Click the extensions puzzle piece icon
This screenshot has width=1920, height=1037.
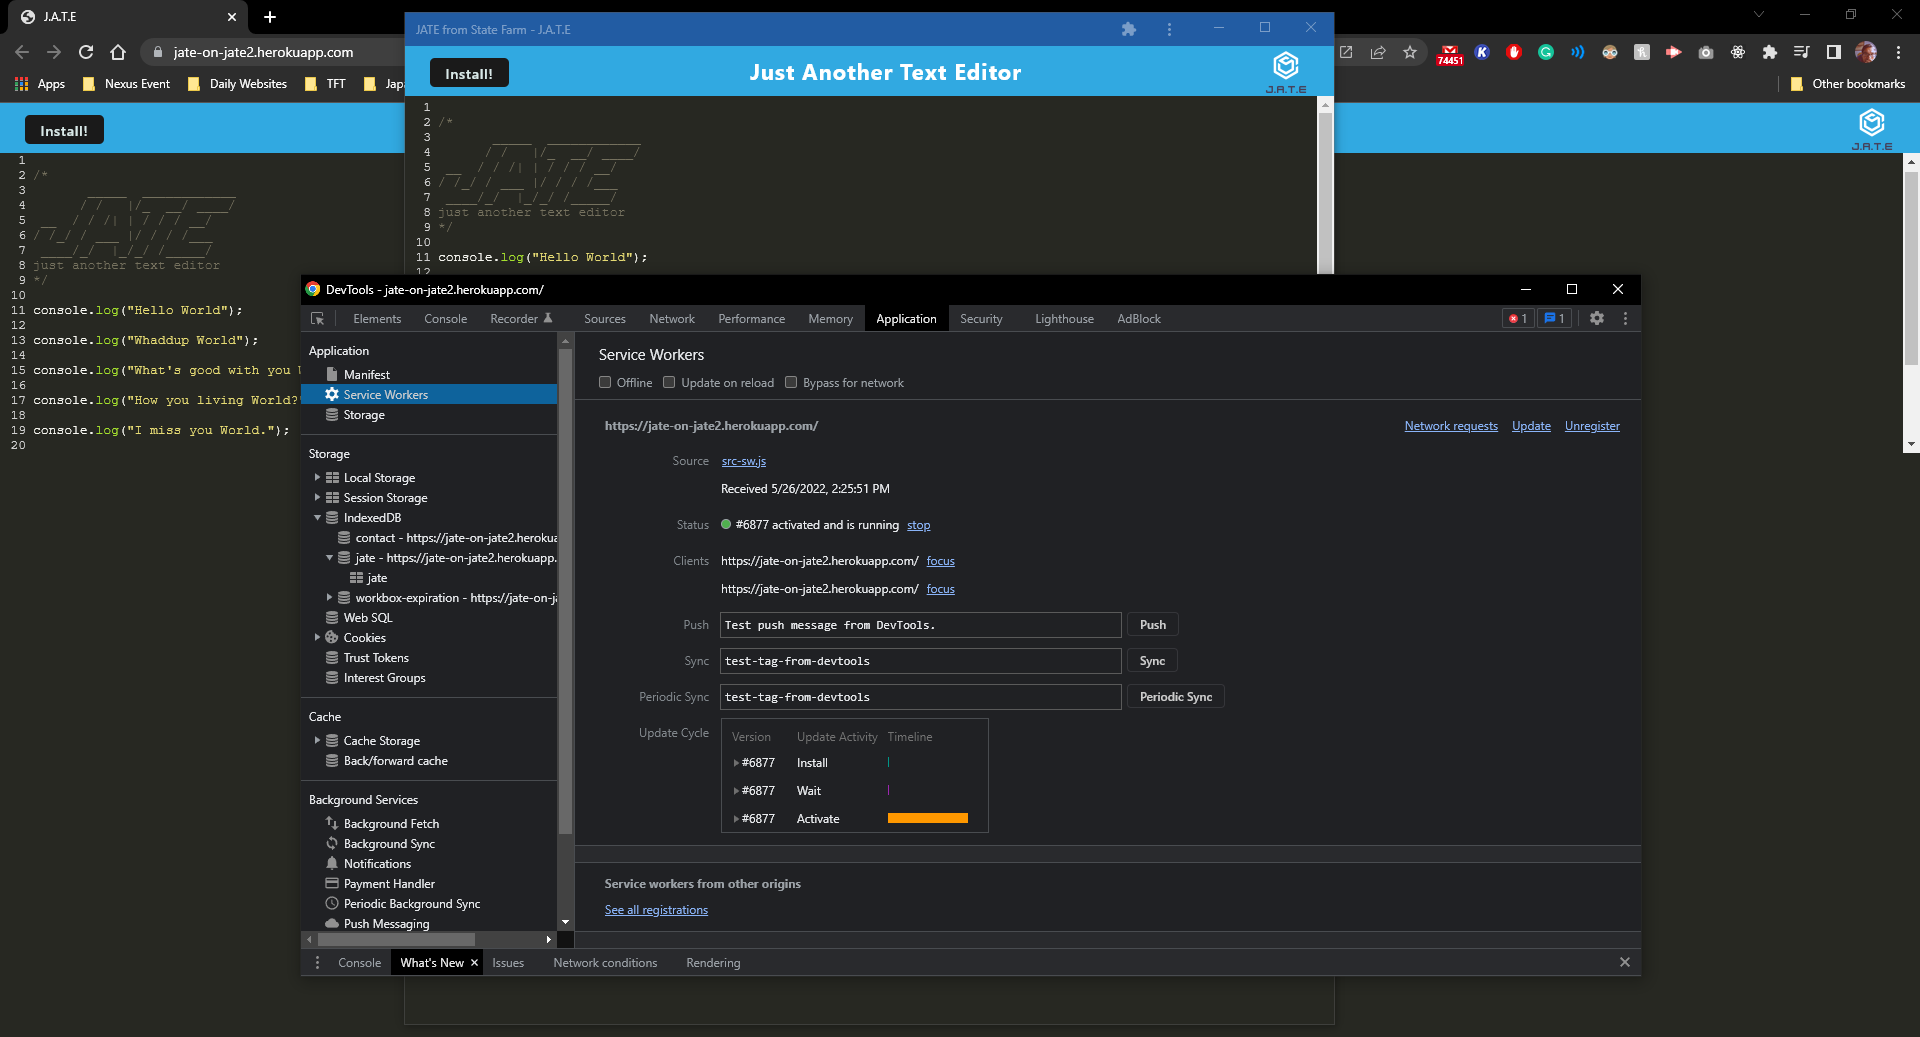tap(1770, 52)
